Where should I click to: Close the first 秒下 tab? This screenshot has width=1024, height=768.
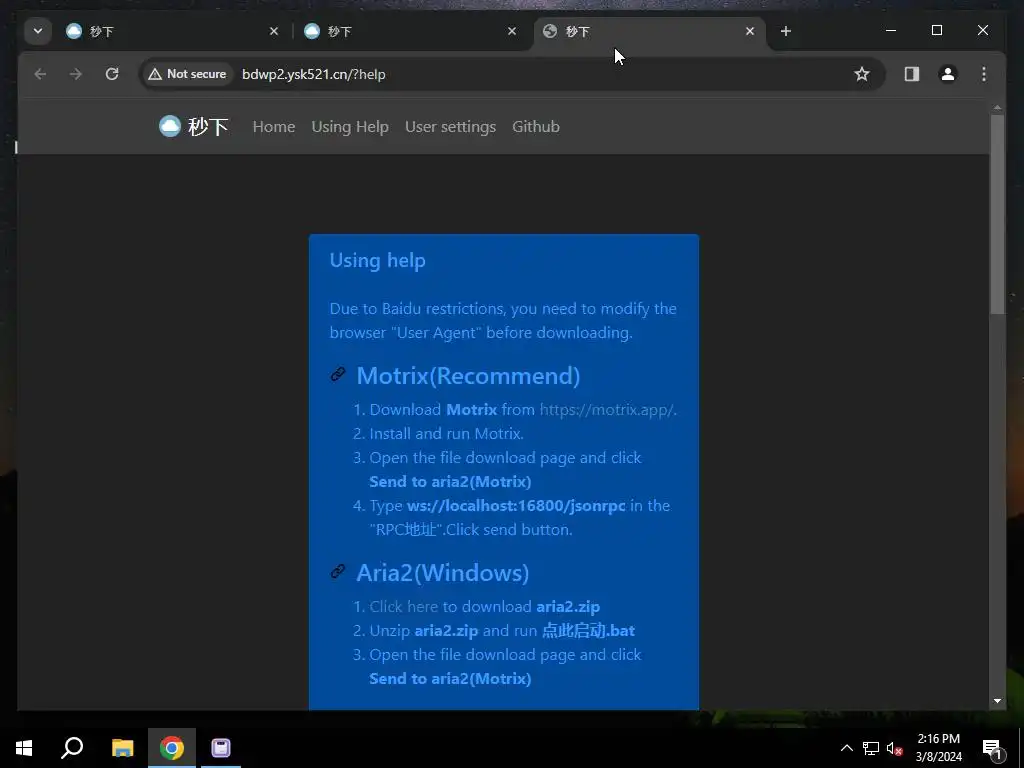[x=274, y=31]
